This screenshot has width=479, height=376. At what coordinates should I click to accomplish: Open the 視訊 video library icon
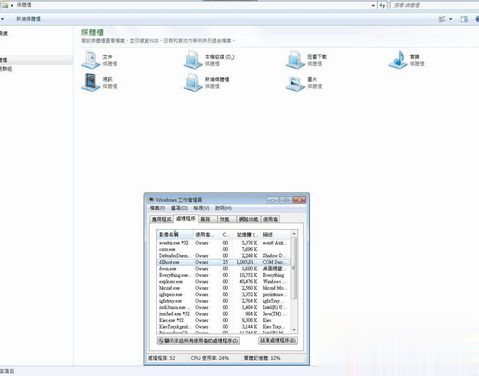coord(91,82)
